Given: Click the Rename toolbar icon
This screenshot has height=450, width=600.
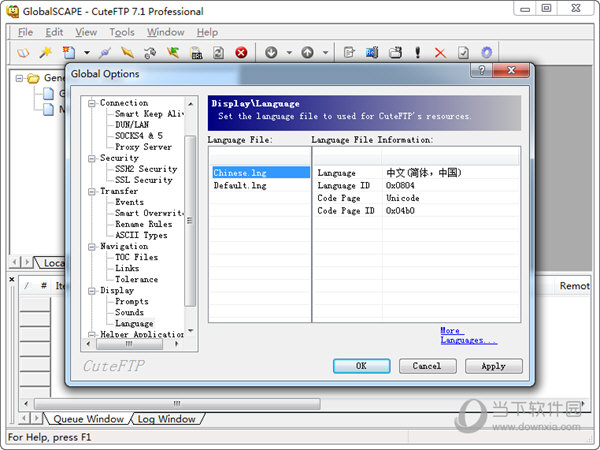Looking at the screenshot, I should [x=372, y=52].
